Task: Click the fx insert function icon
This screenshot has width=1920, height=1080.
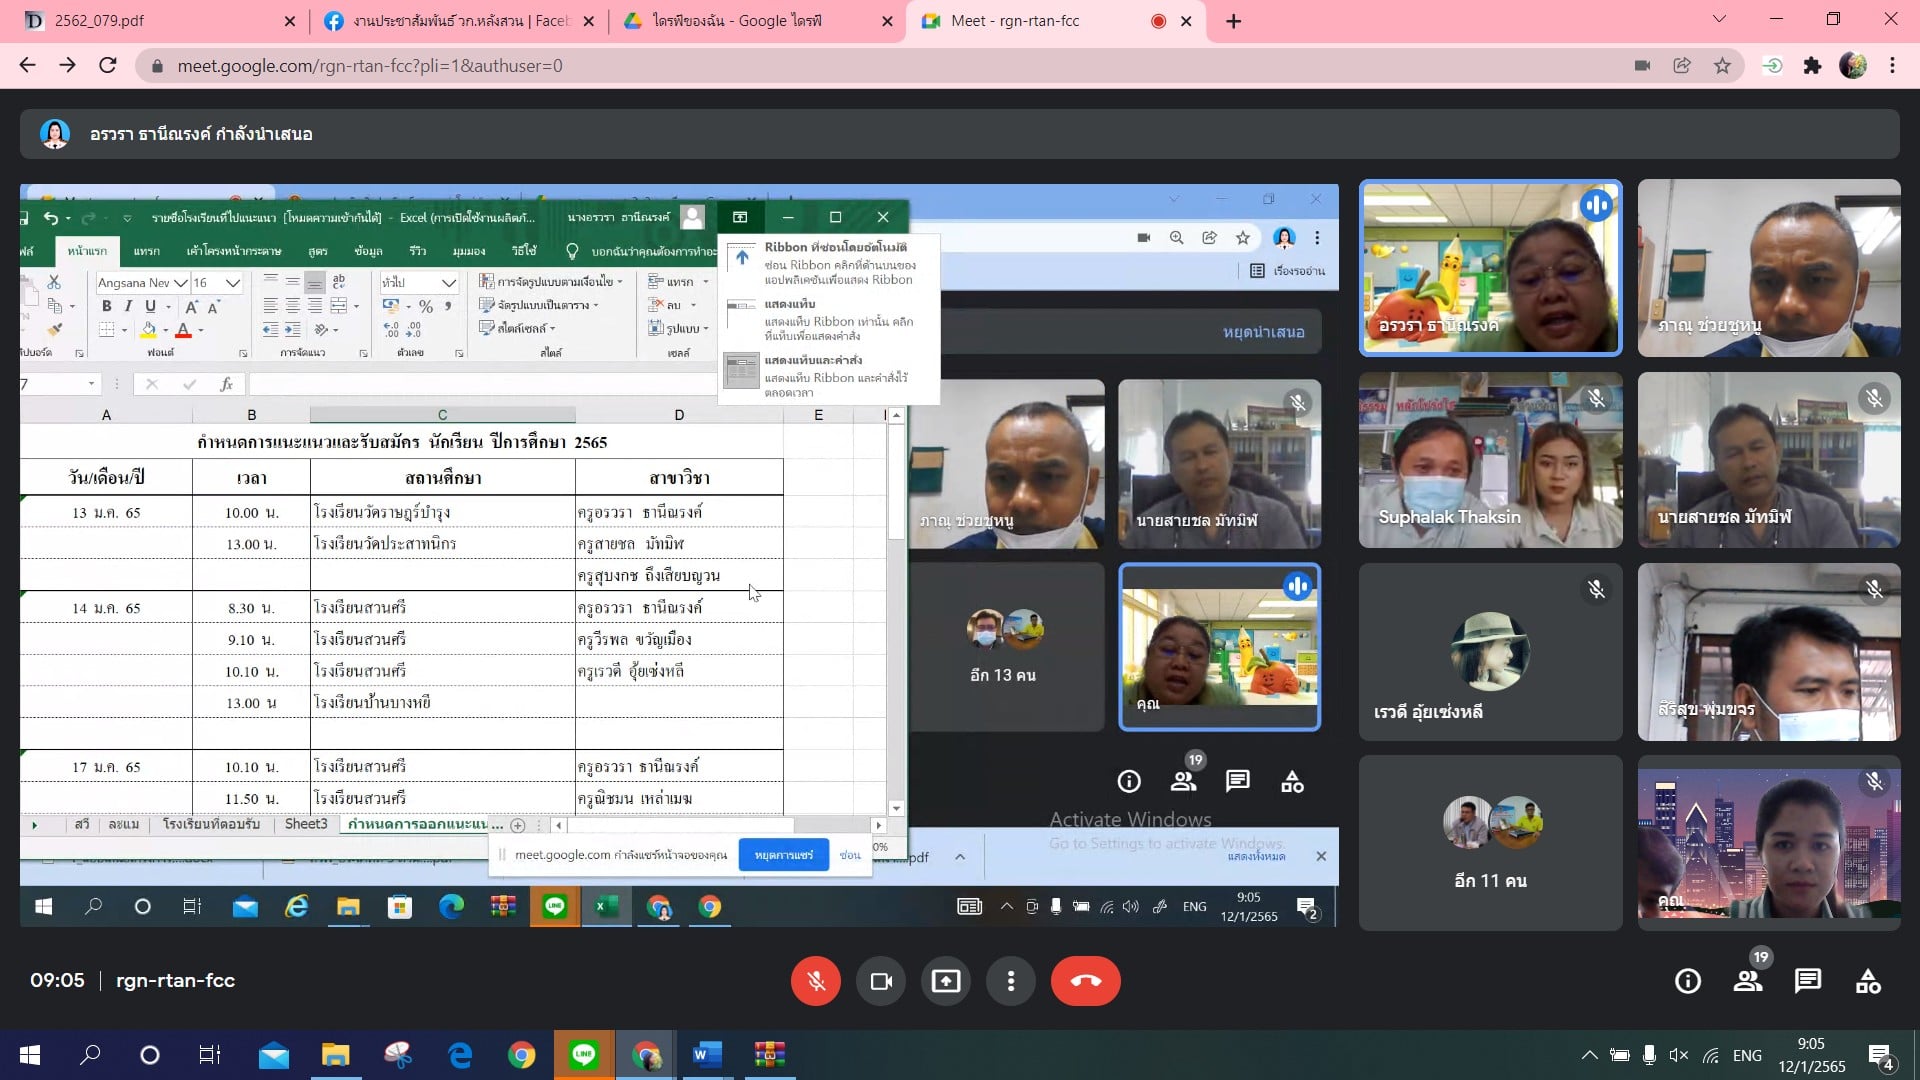Action: 227,384
